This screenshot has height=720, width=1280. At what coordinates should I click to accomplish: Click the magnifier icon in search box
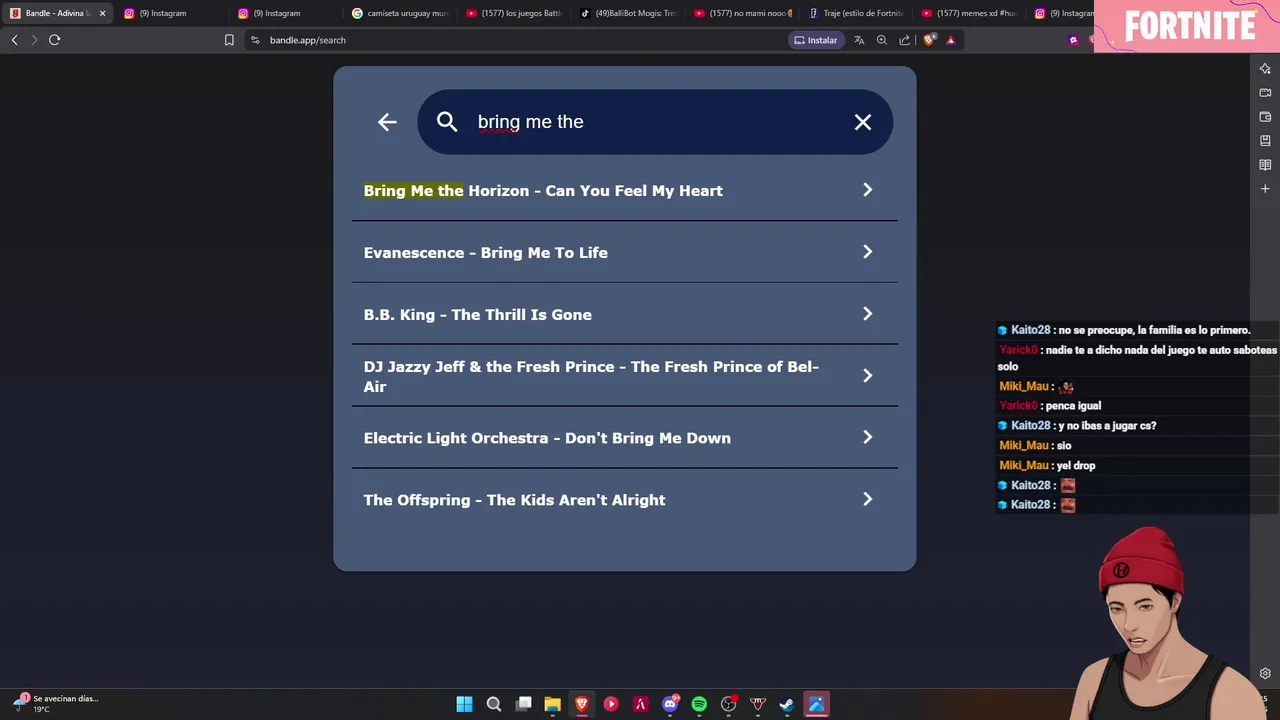click(x=447, y=122)
